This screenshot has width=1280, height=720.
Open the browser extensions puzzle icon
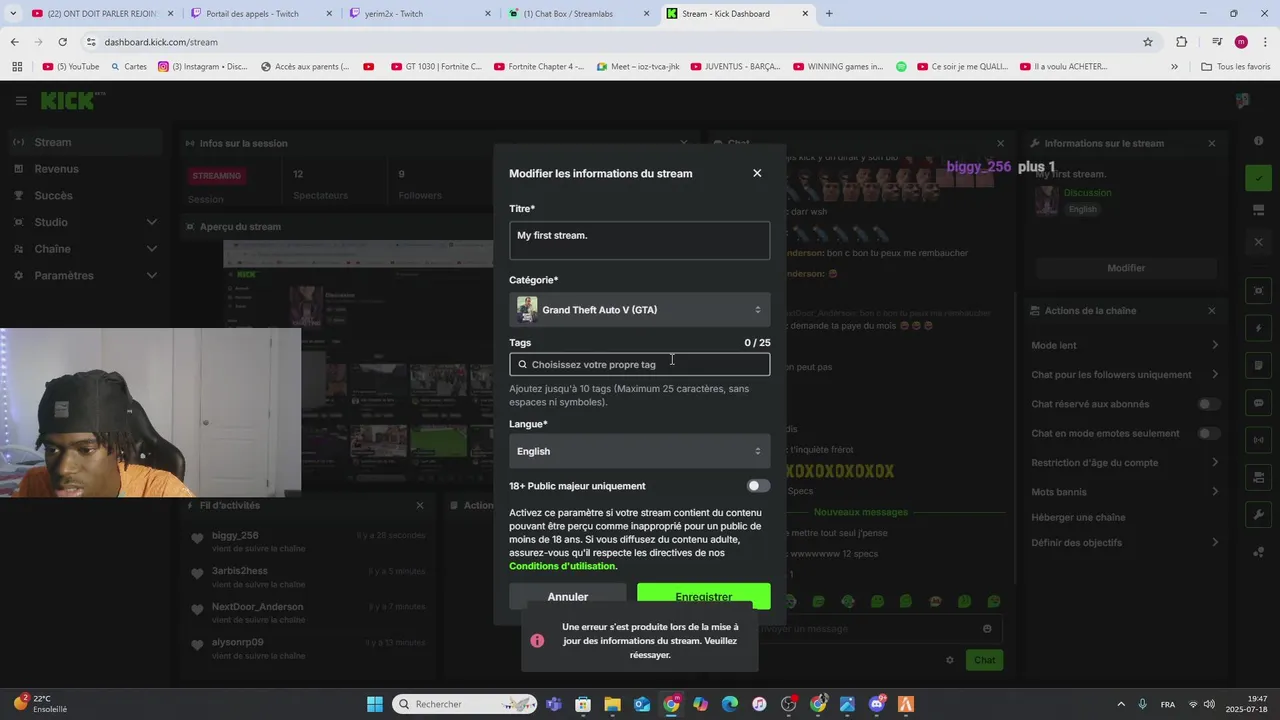point(1181,42)
